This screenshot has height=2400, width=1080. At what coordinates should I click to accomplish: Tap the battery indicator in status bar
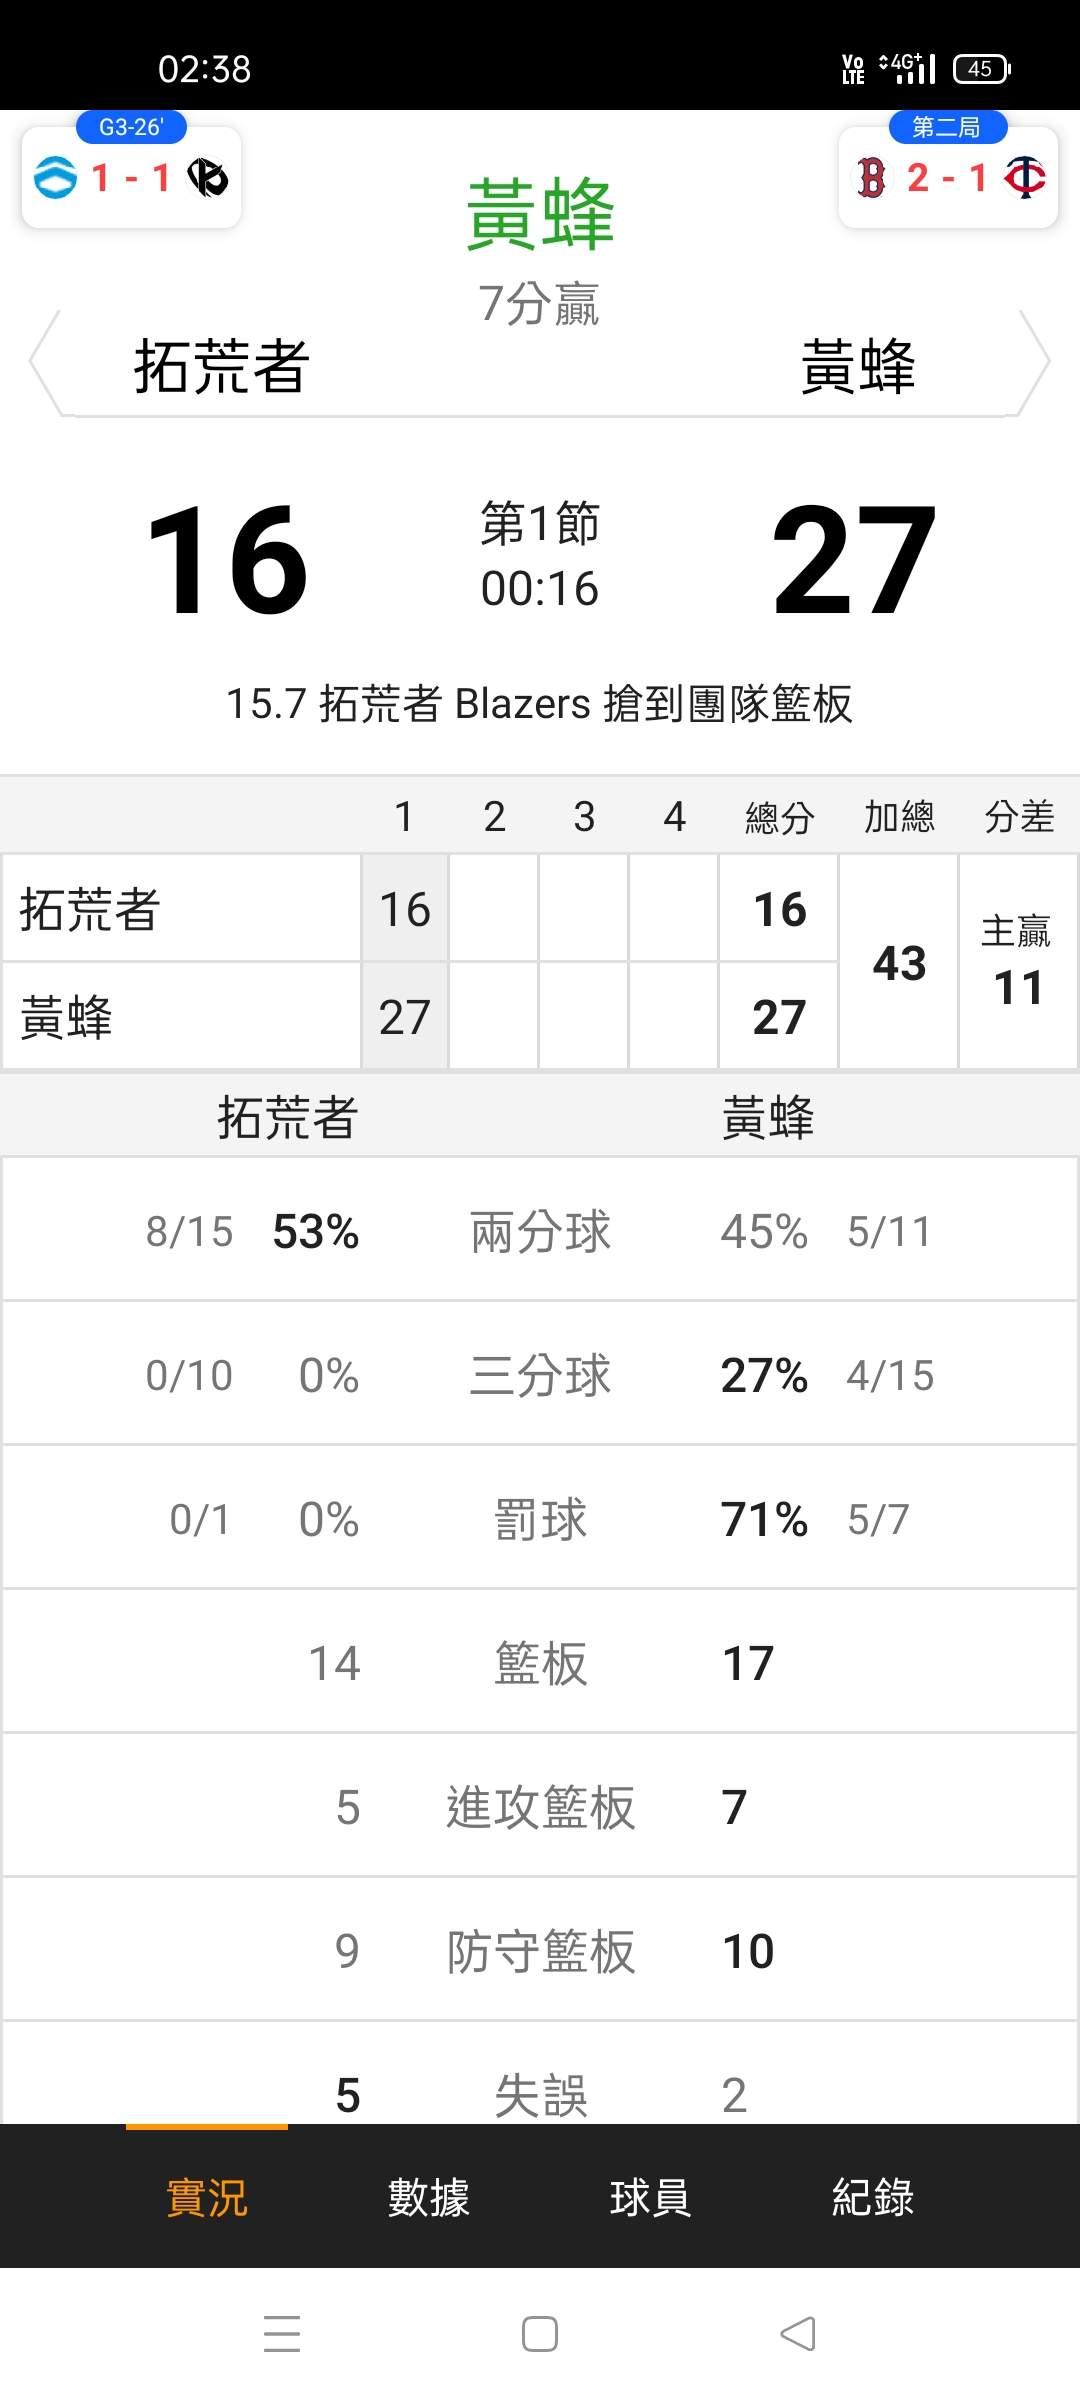click(x=981, y=68)
